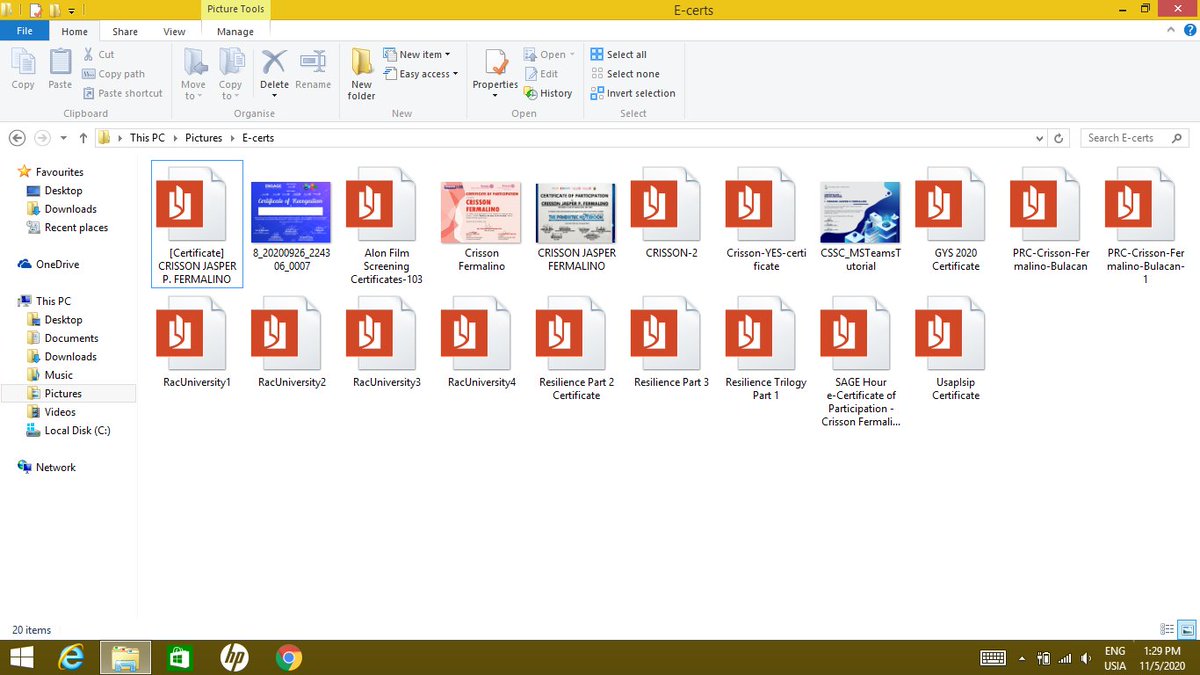Expand the ribbon minimize chevron

(1169, 32)
